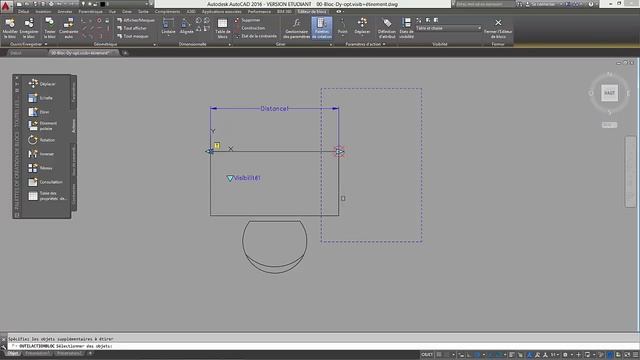The height and width of the screenshot is (360, 640).
Task: Select Inverser action in palette
Action: click(x=41, y=154)
